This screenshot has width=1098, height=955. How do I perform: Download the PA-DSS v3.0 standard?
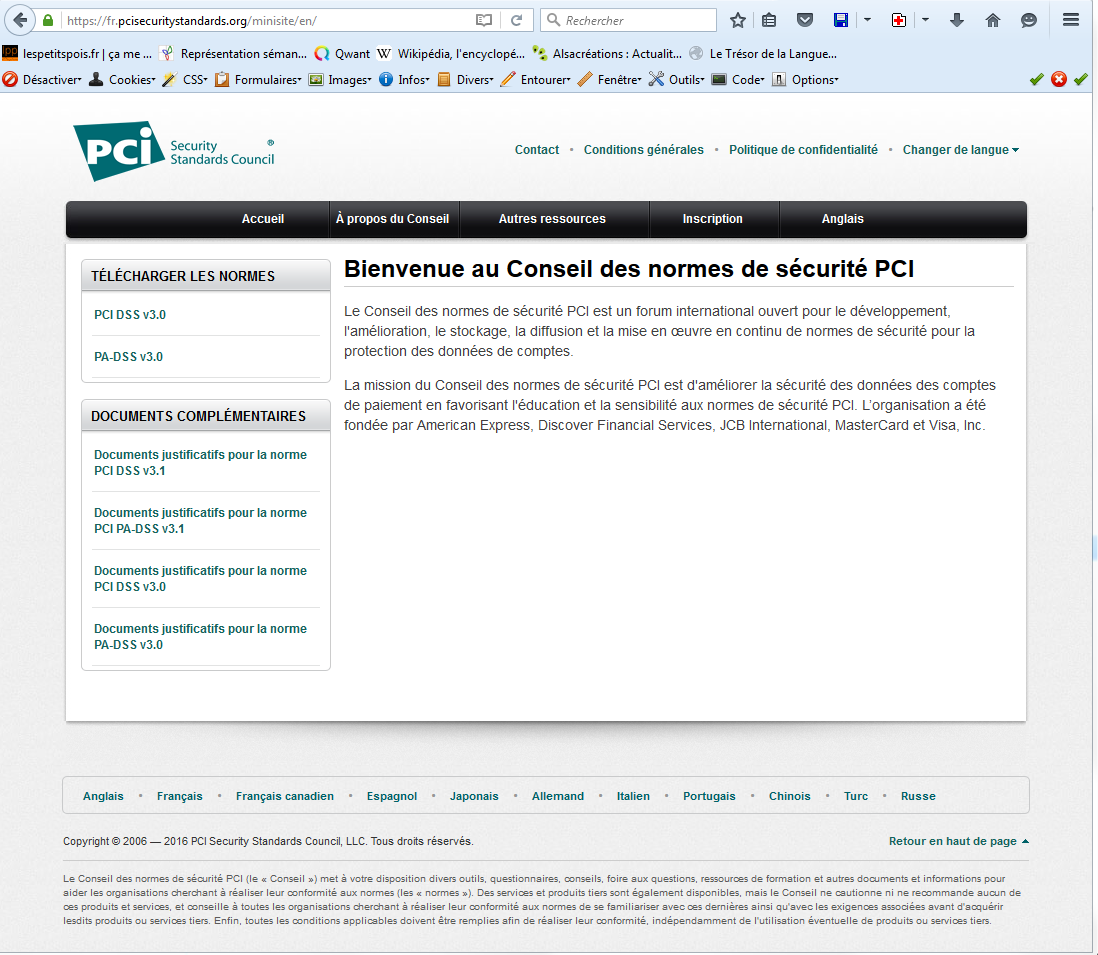coord(128,357)
